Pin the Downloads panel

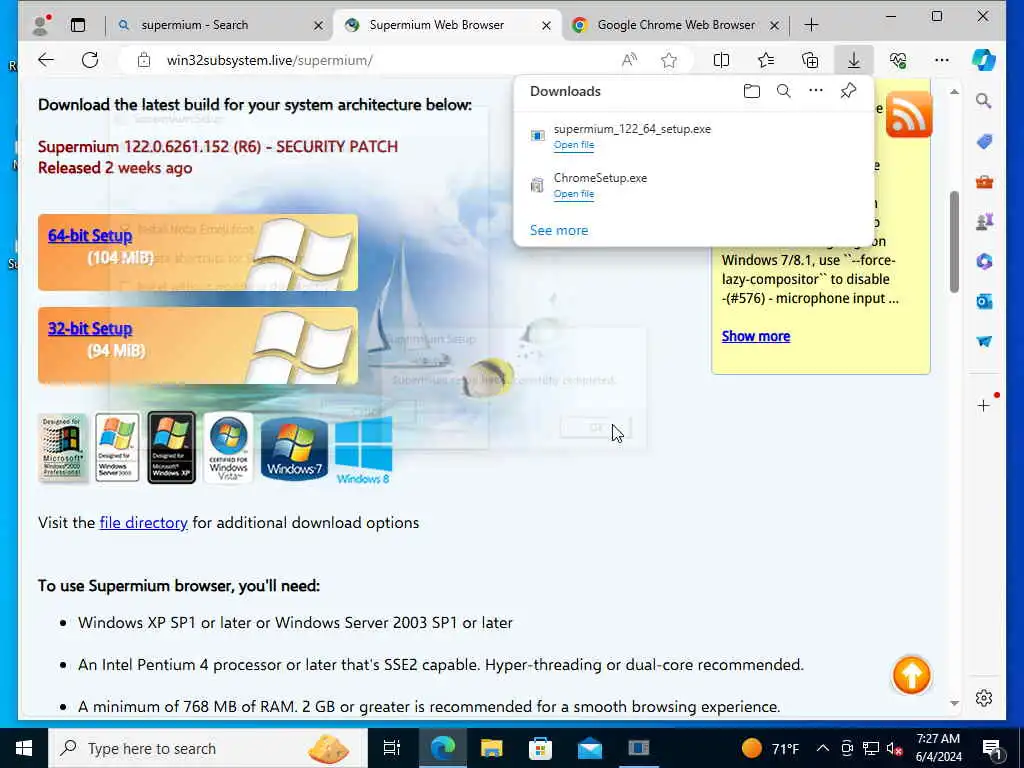(x=848, y=91)
